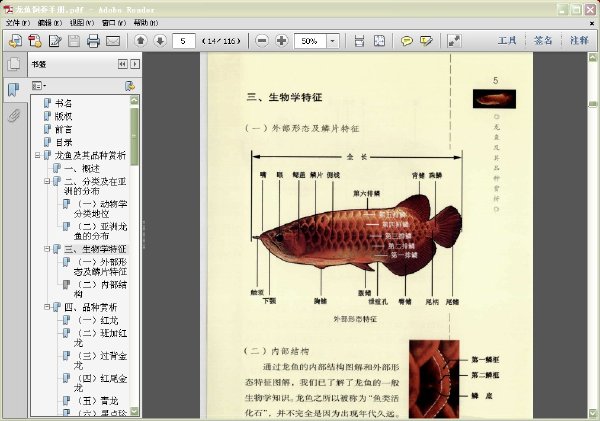
Task: Click the fit one full page icon
Action: [x=379, y=41]
